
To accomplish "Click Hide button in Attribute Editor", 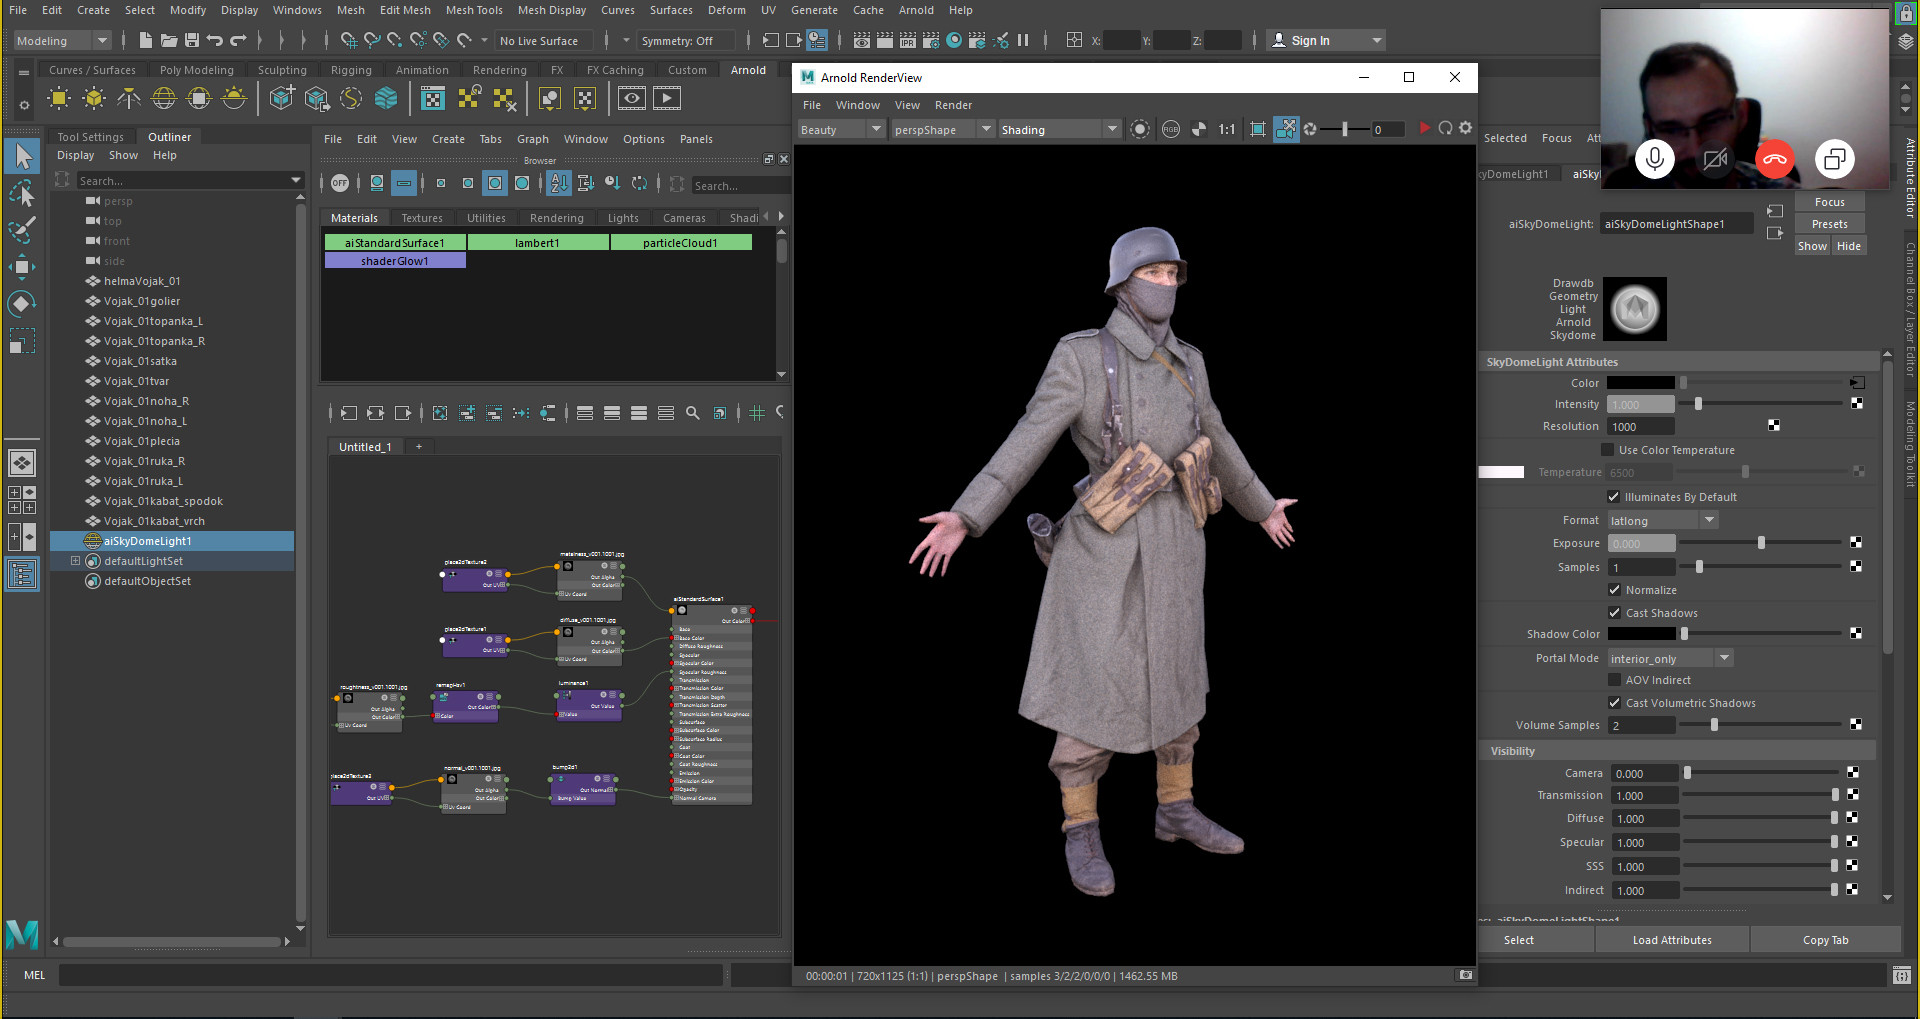I will 1849,246.
